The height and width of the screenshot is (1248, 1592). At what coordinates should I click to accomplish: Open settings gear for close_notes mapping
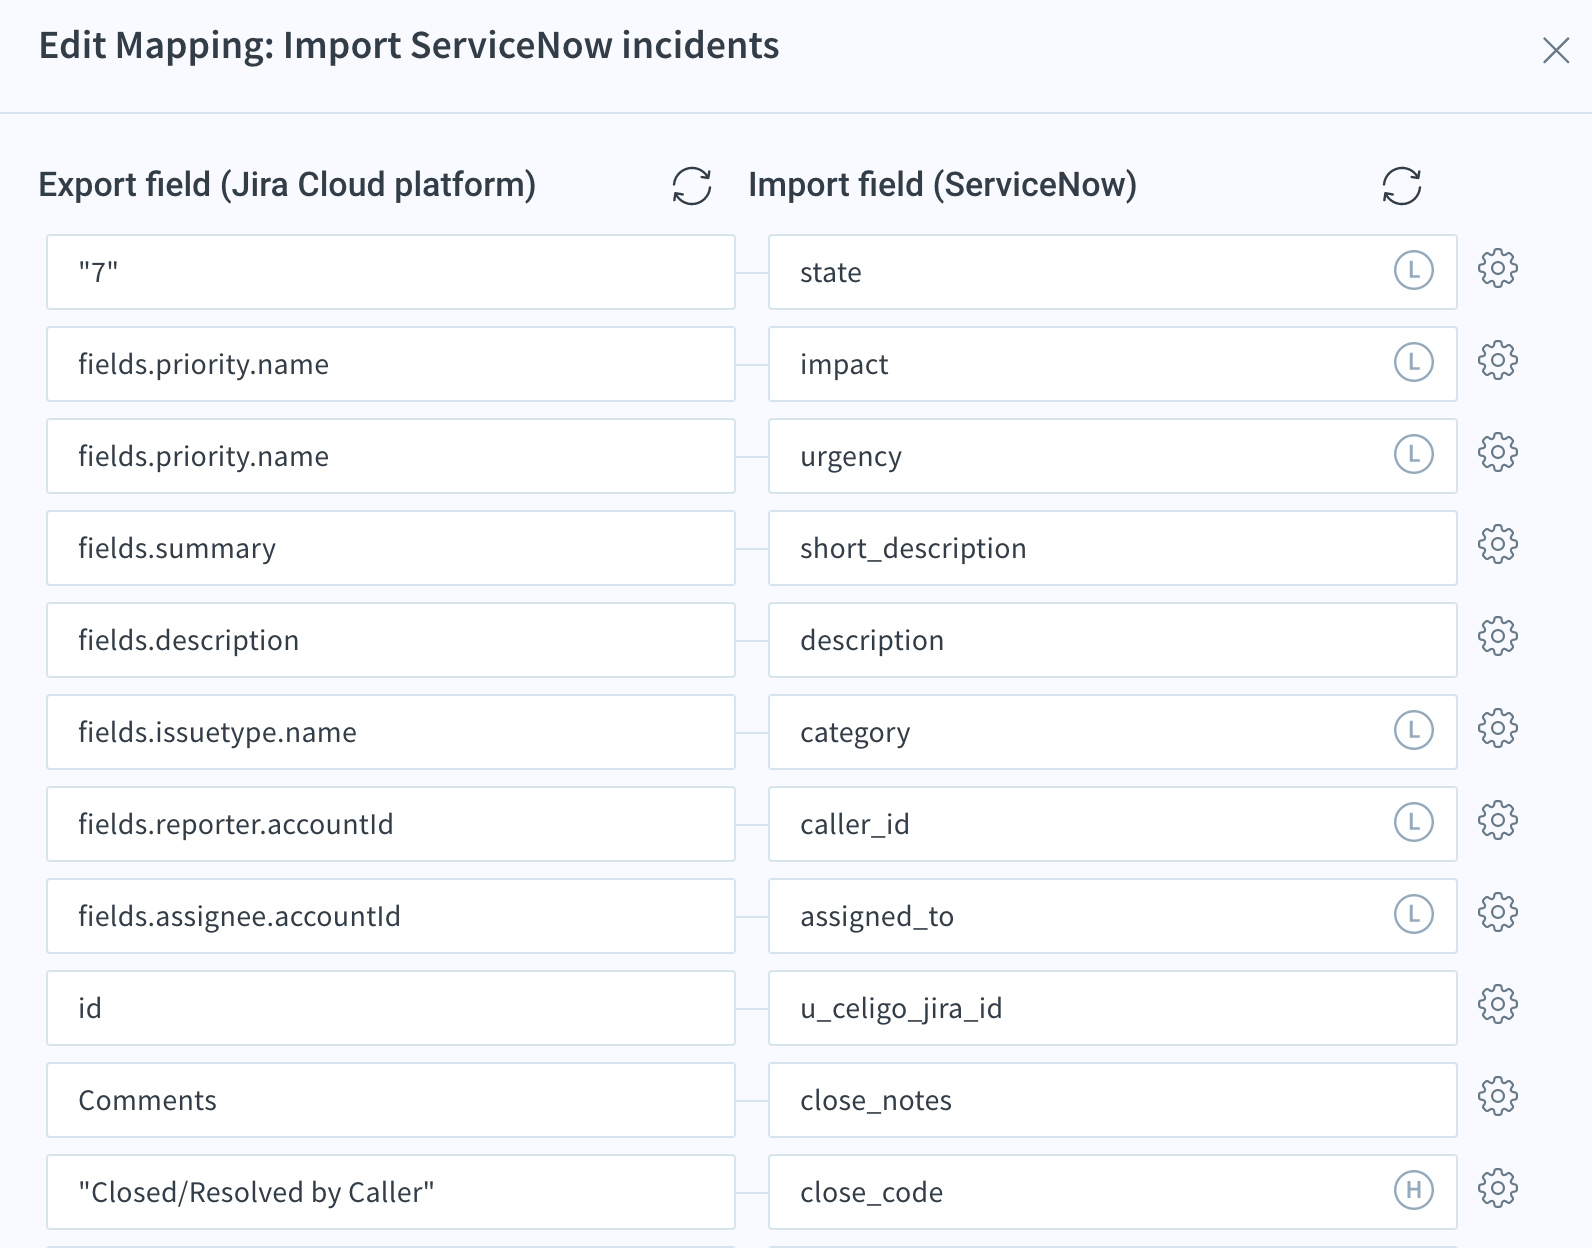(1498, 1096)
